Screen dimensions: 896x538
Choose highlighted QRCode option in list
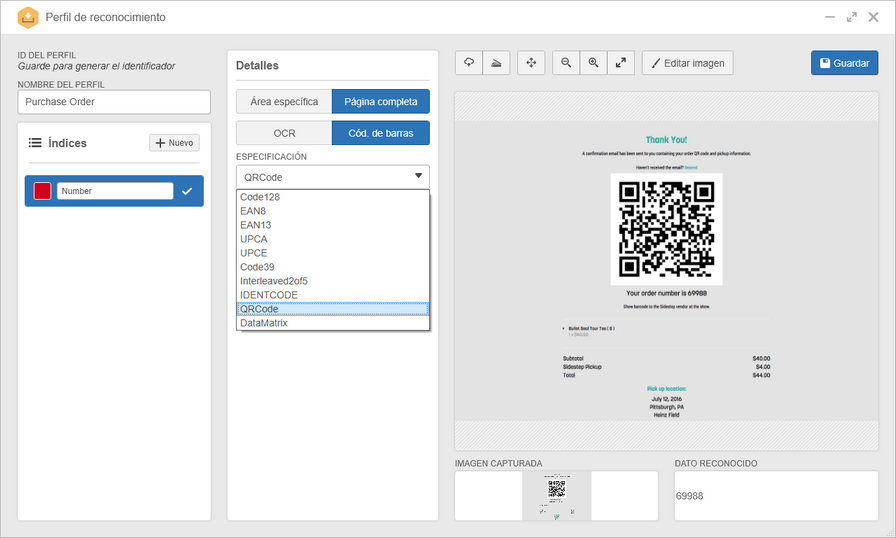(x=333, y=309)
